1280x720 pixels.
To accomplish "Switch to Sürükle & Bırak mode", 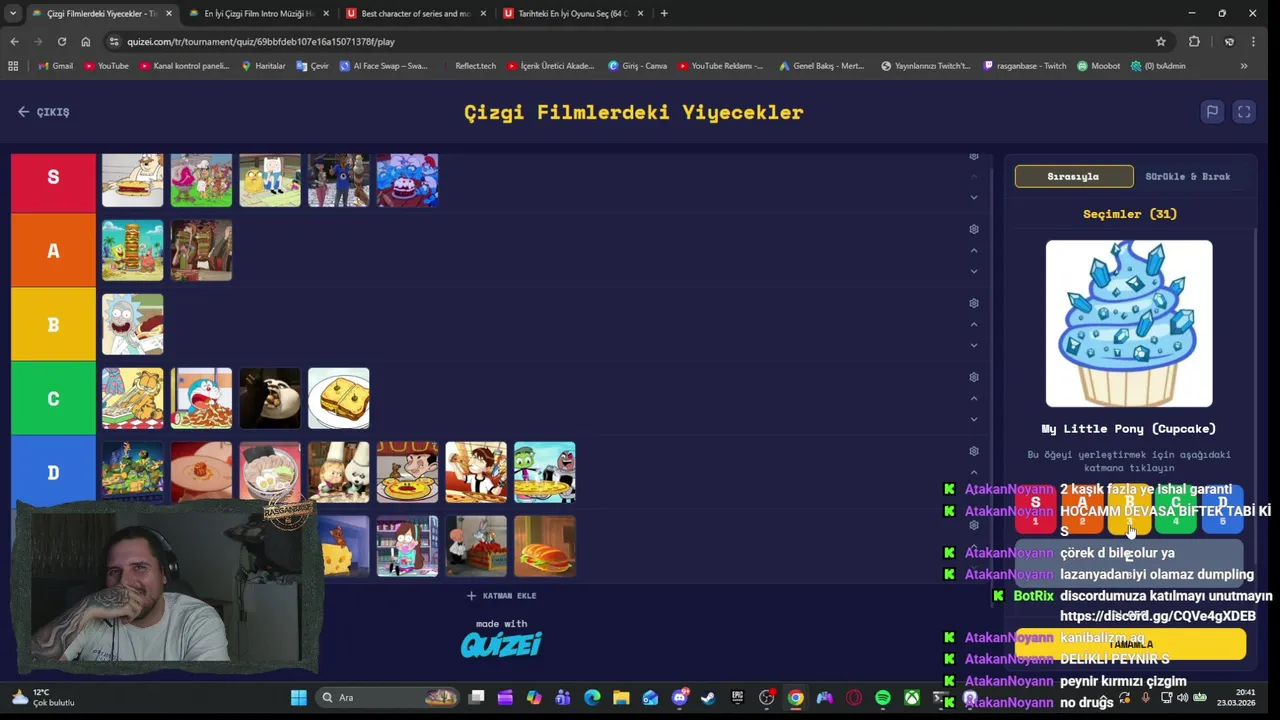I will pyautogui.click(x=1187, y=177).
